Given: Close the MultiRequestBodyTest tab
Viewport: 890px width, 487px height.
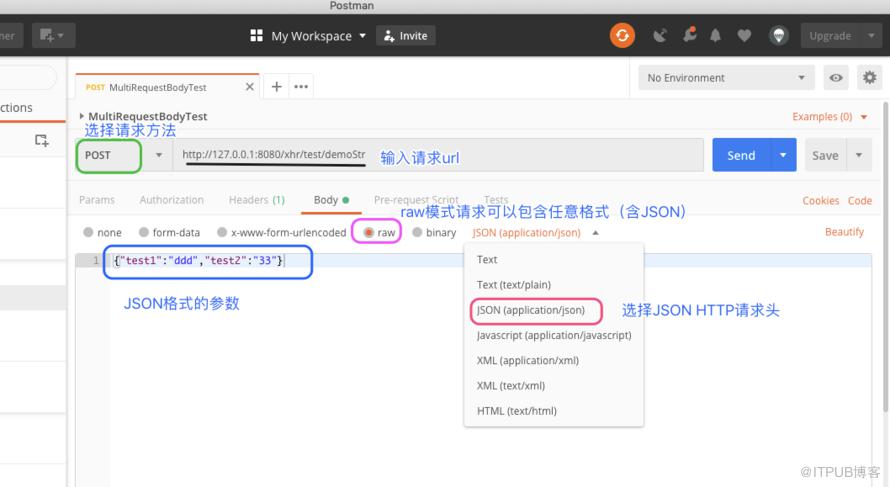Looking at the screenshot, I should coord(249,87).
